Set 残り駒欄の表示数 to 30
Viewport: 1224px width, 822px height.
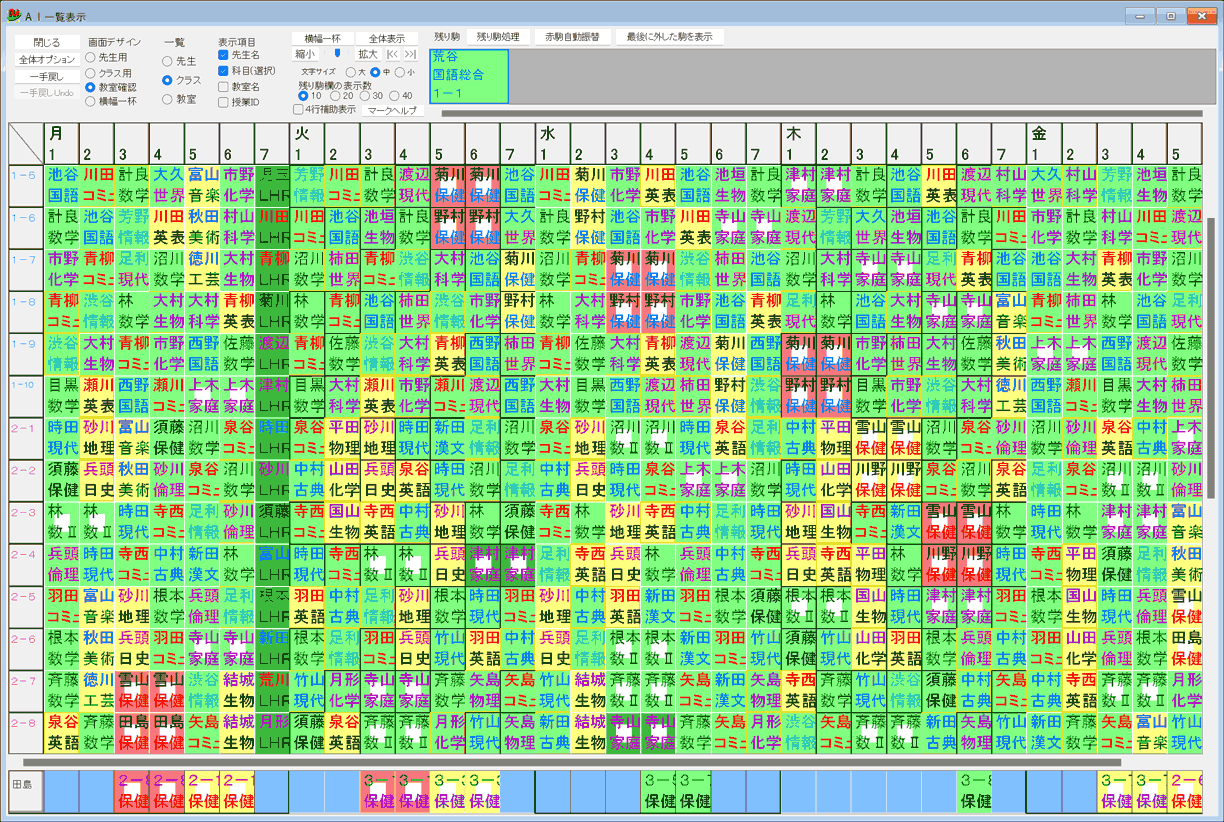pyautogui.click(x=371, y=96)
